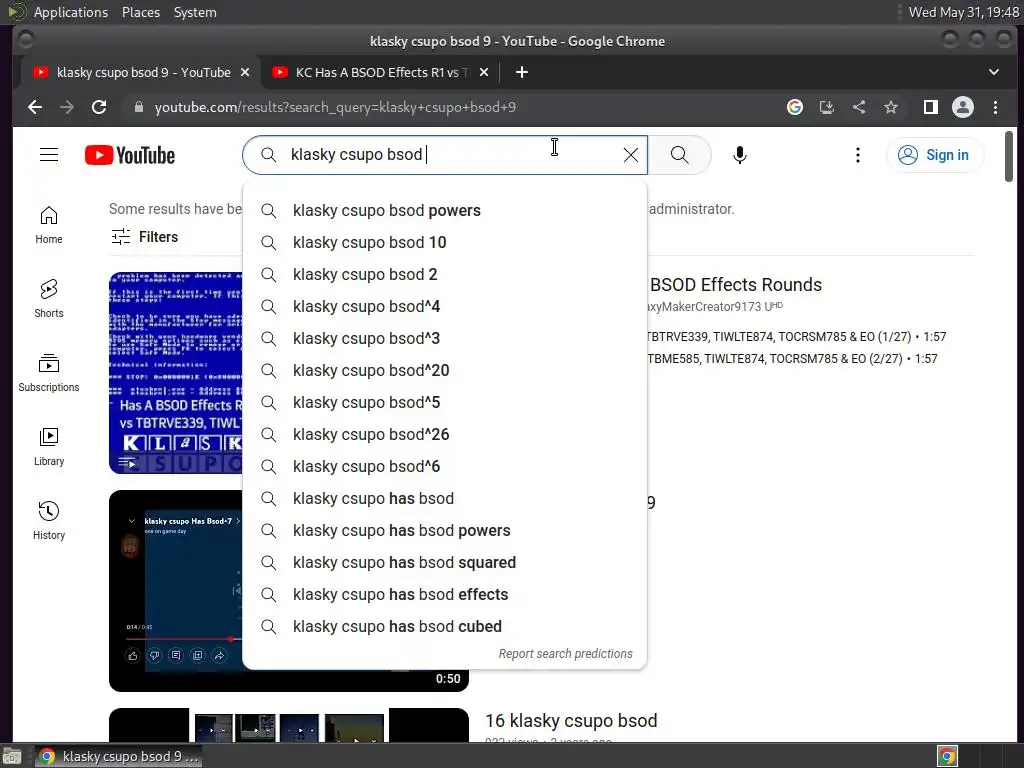Viewport: 1024px width, 768px height.
Task: Select suggestion klasky csupo has bsod squared
Action: point(445,562)
